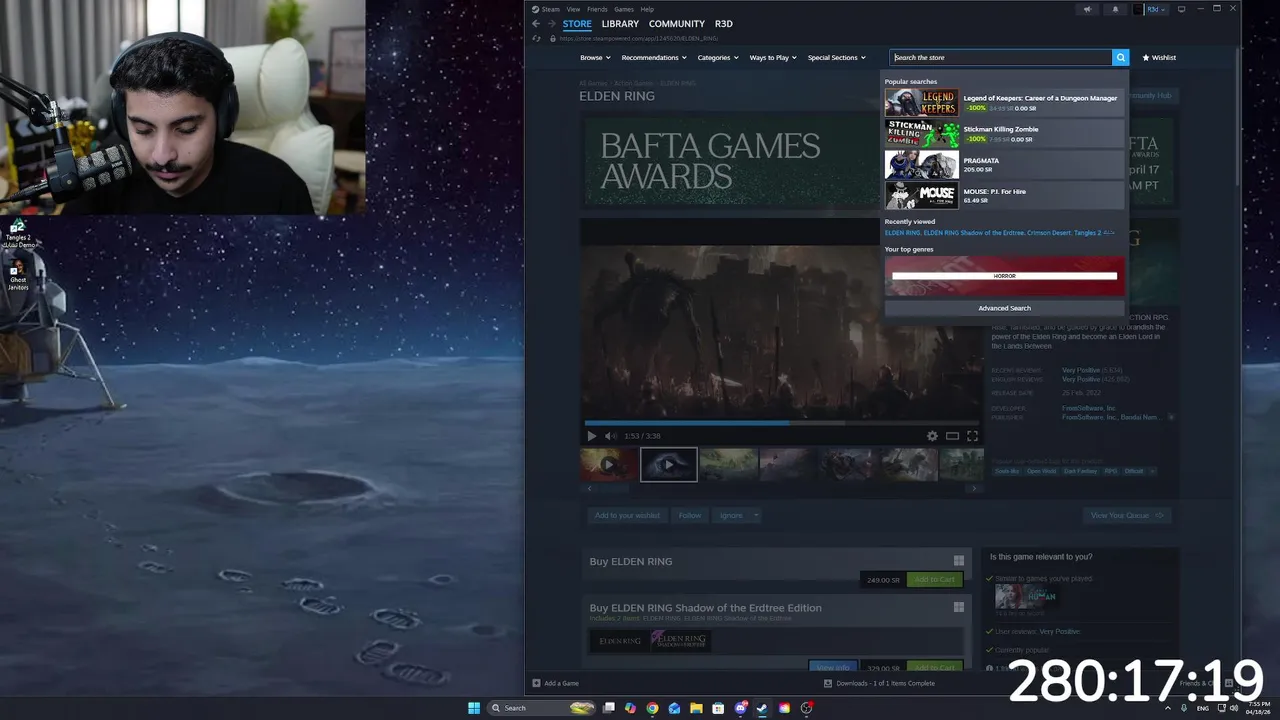Screen dimensions: 1280x720
Task: Click the Search the store field
Action: click(1001, 58)
